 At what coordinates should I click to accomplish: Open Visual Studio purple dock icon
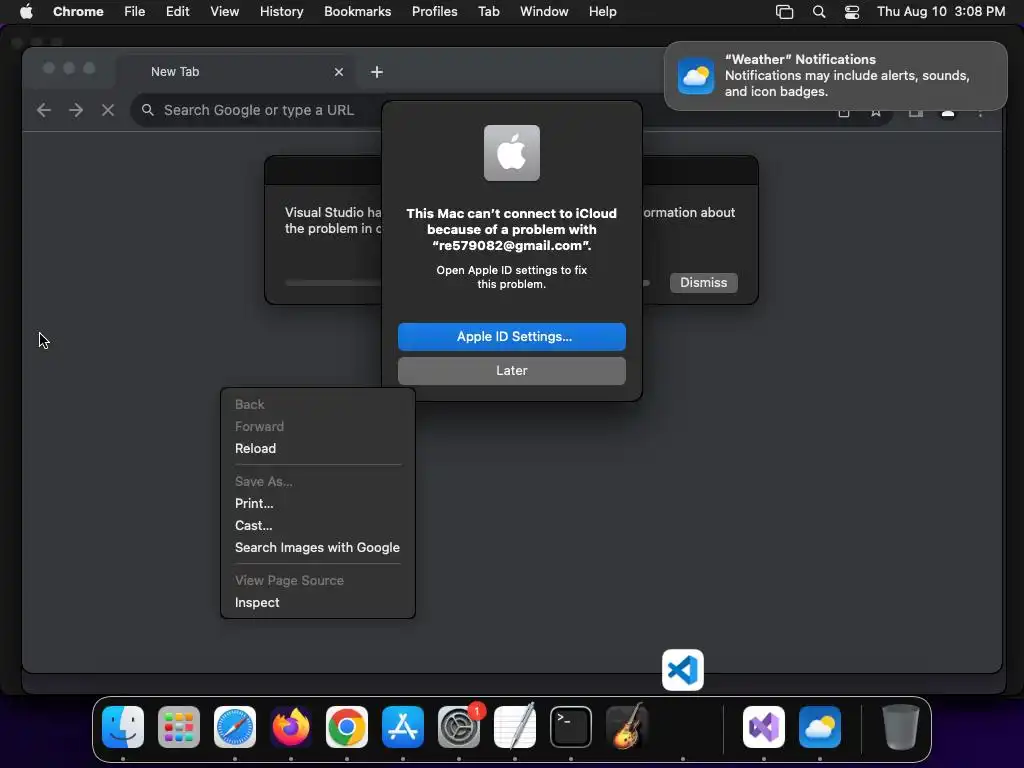[x=764, y=727]
